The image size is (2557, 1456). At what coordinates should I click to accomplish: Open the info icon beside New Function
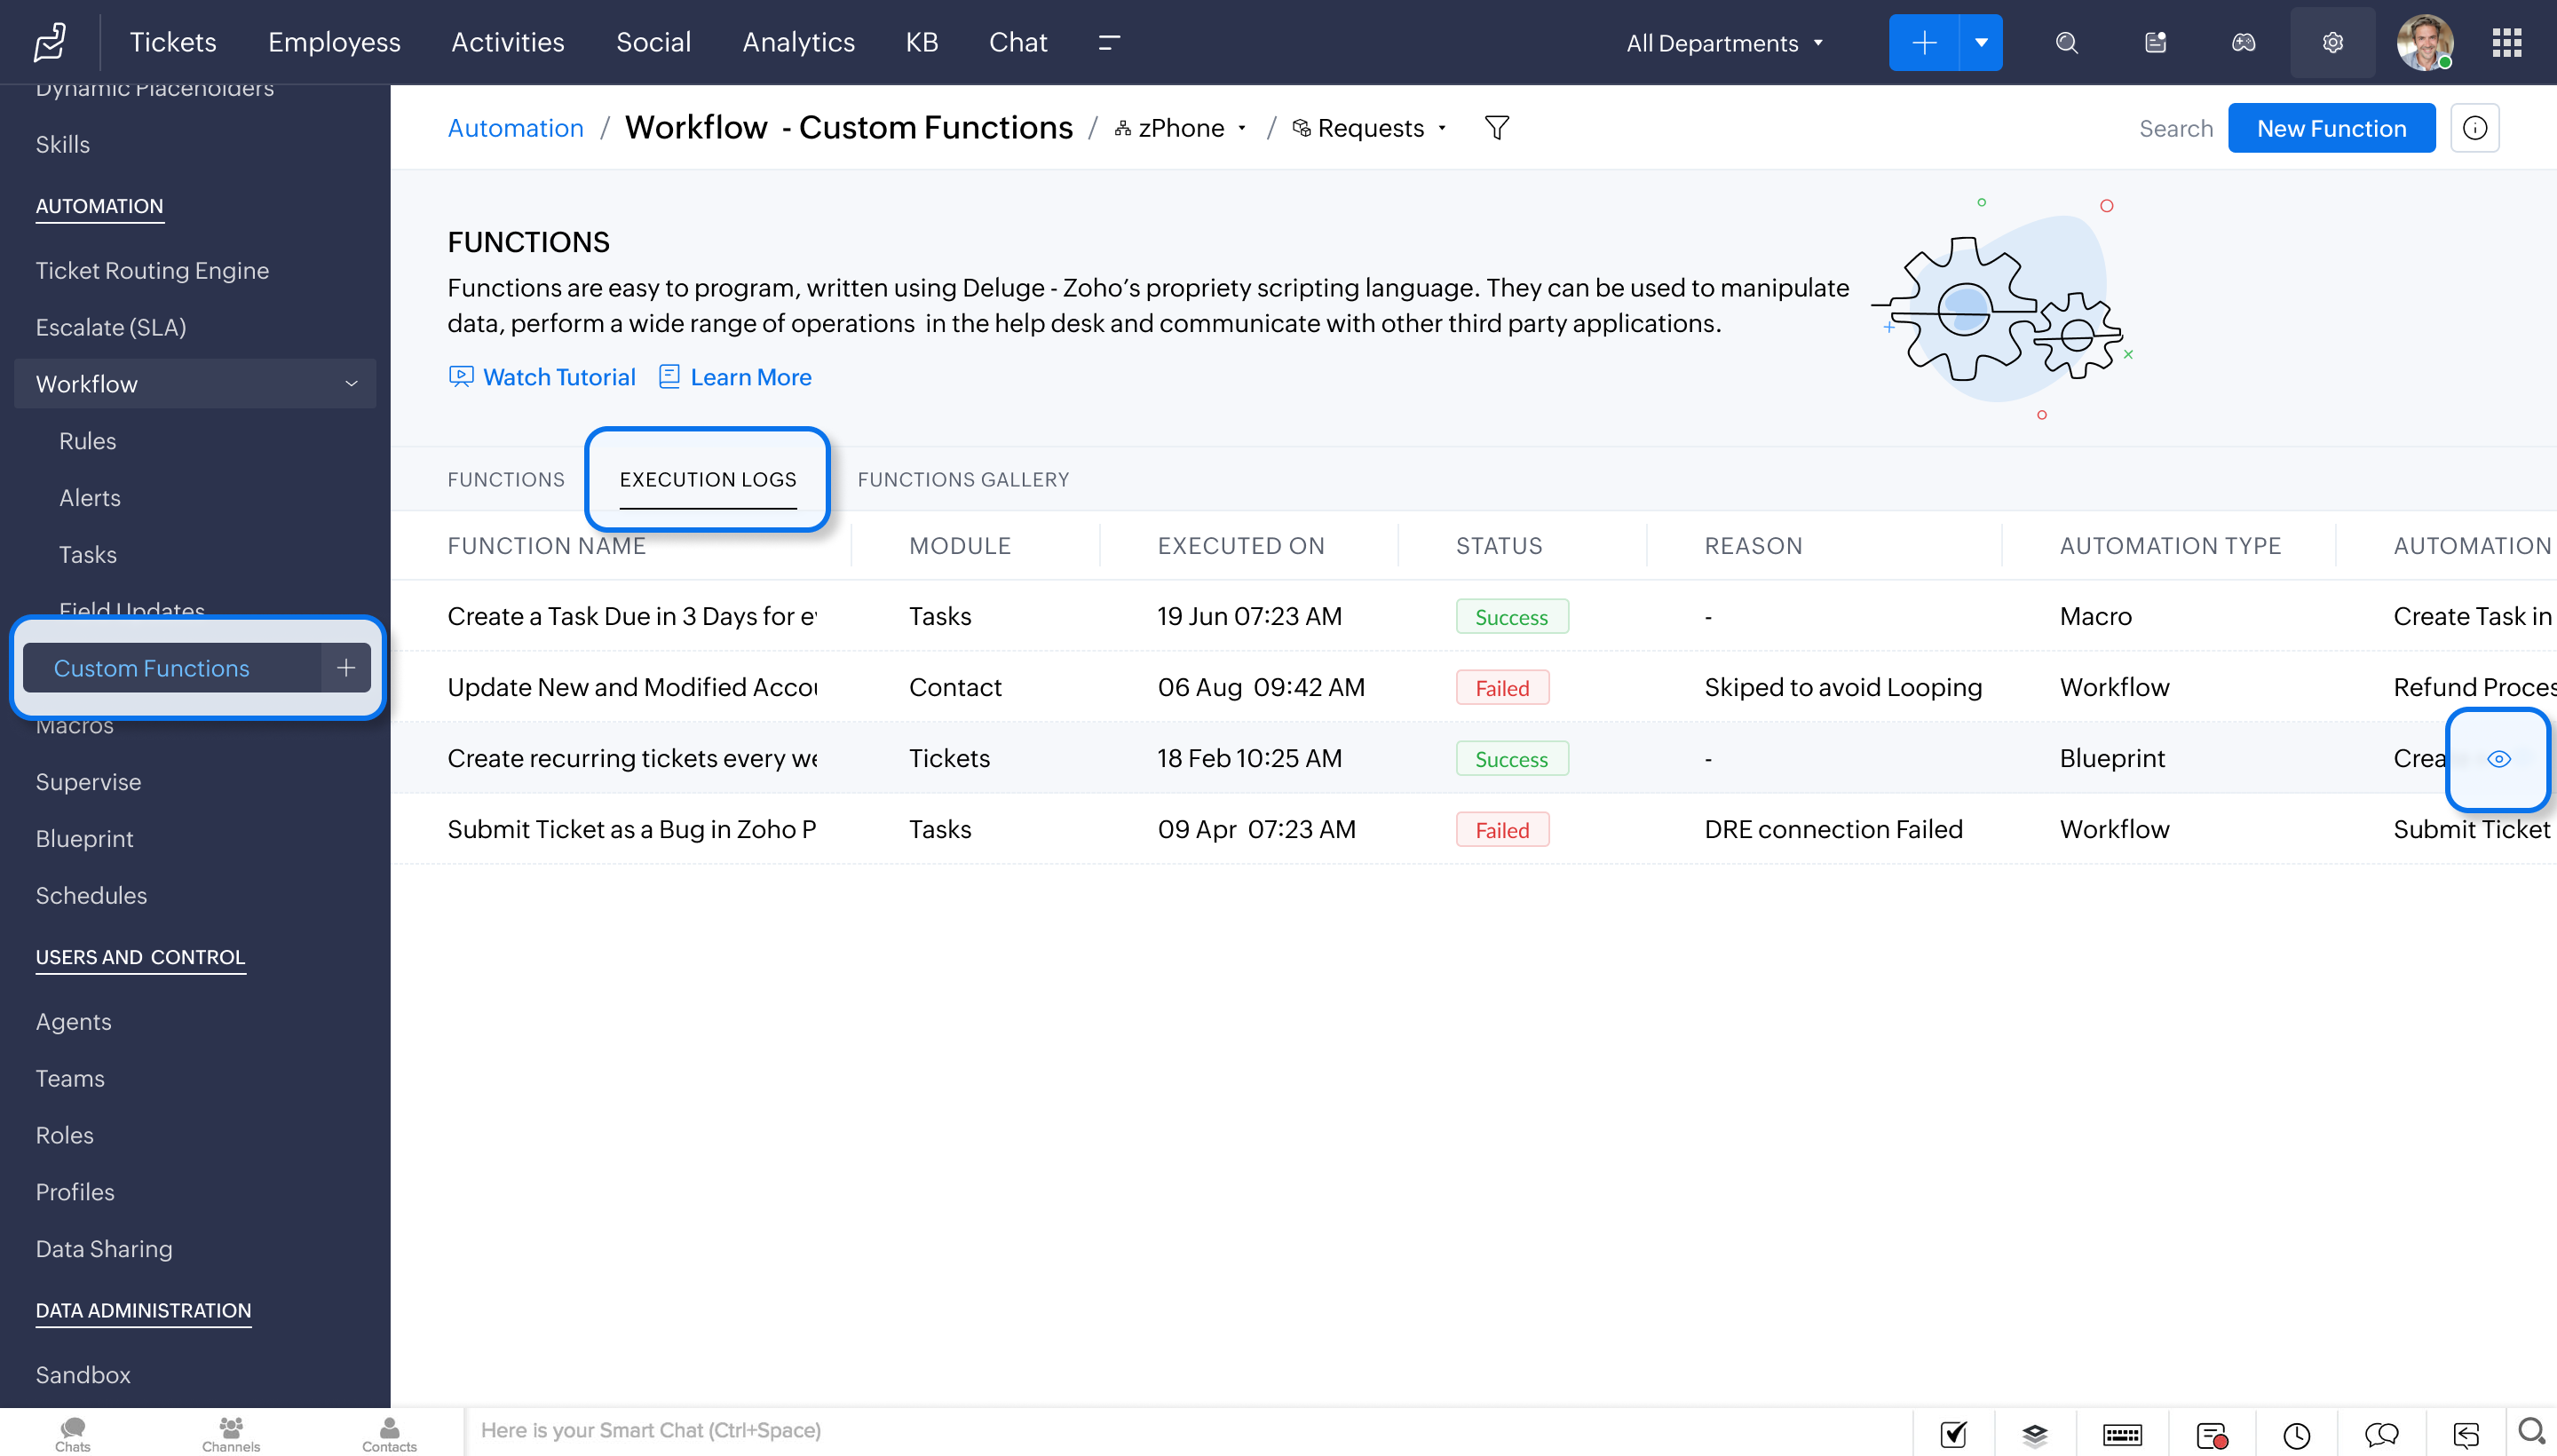tap(2475, 128)
